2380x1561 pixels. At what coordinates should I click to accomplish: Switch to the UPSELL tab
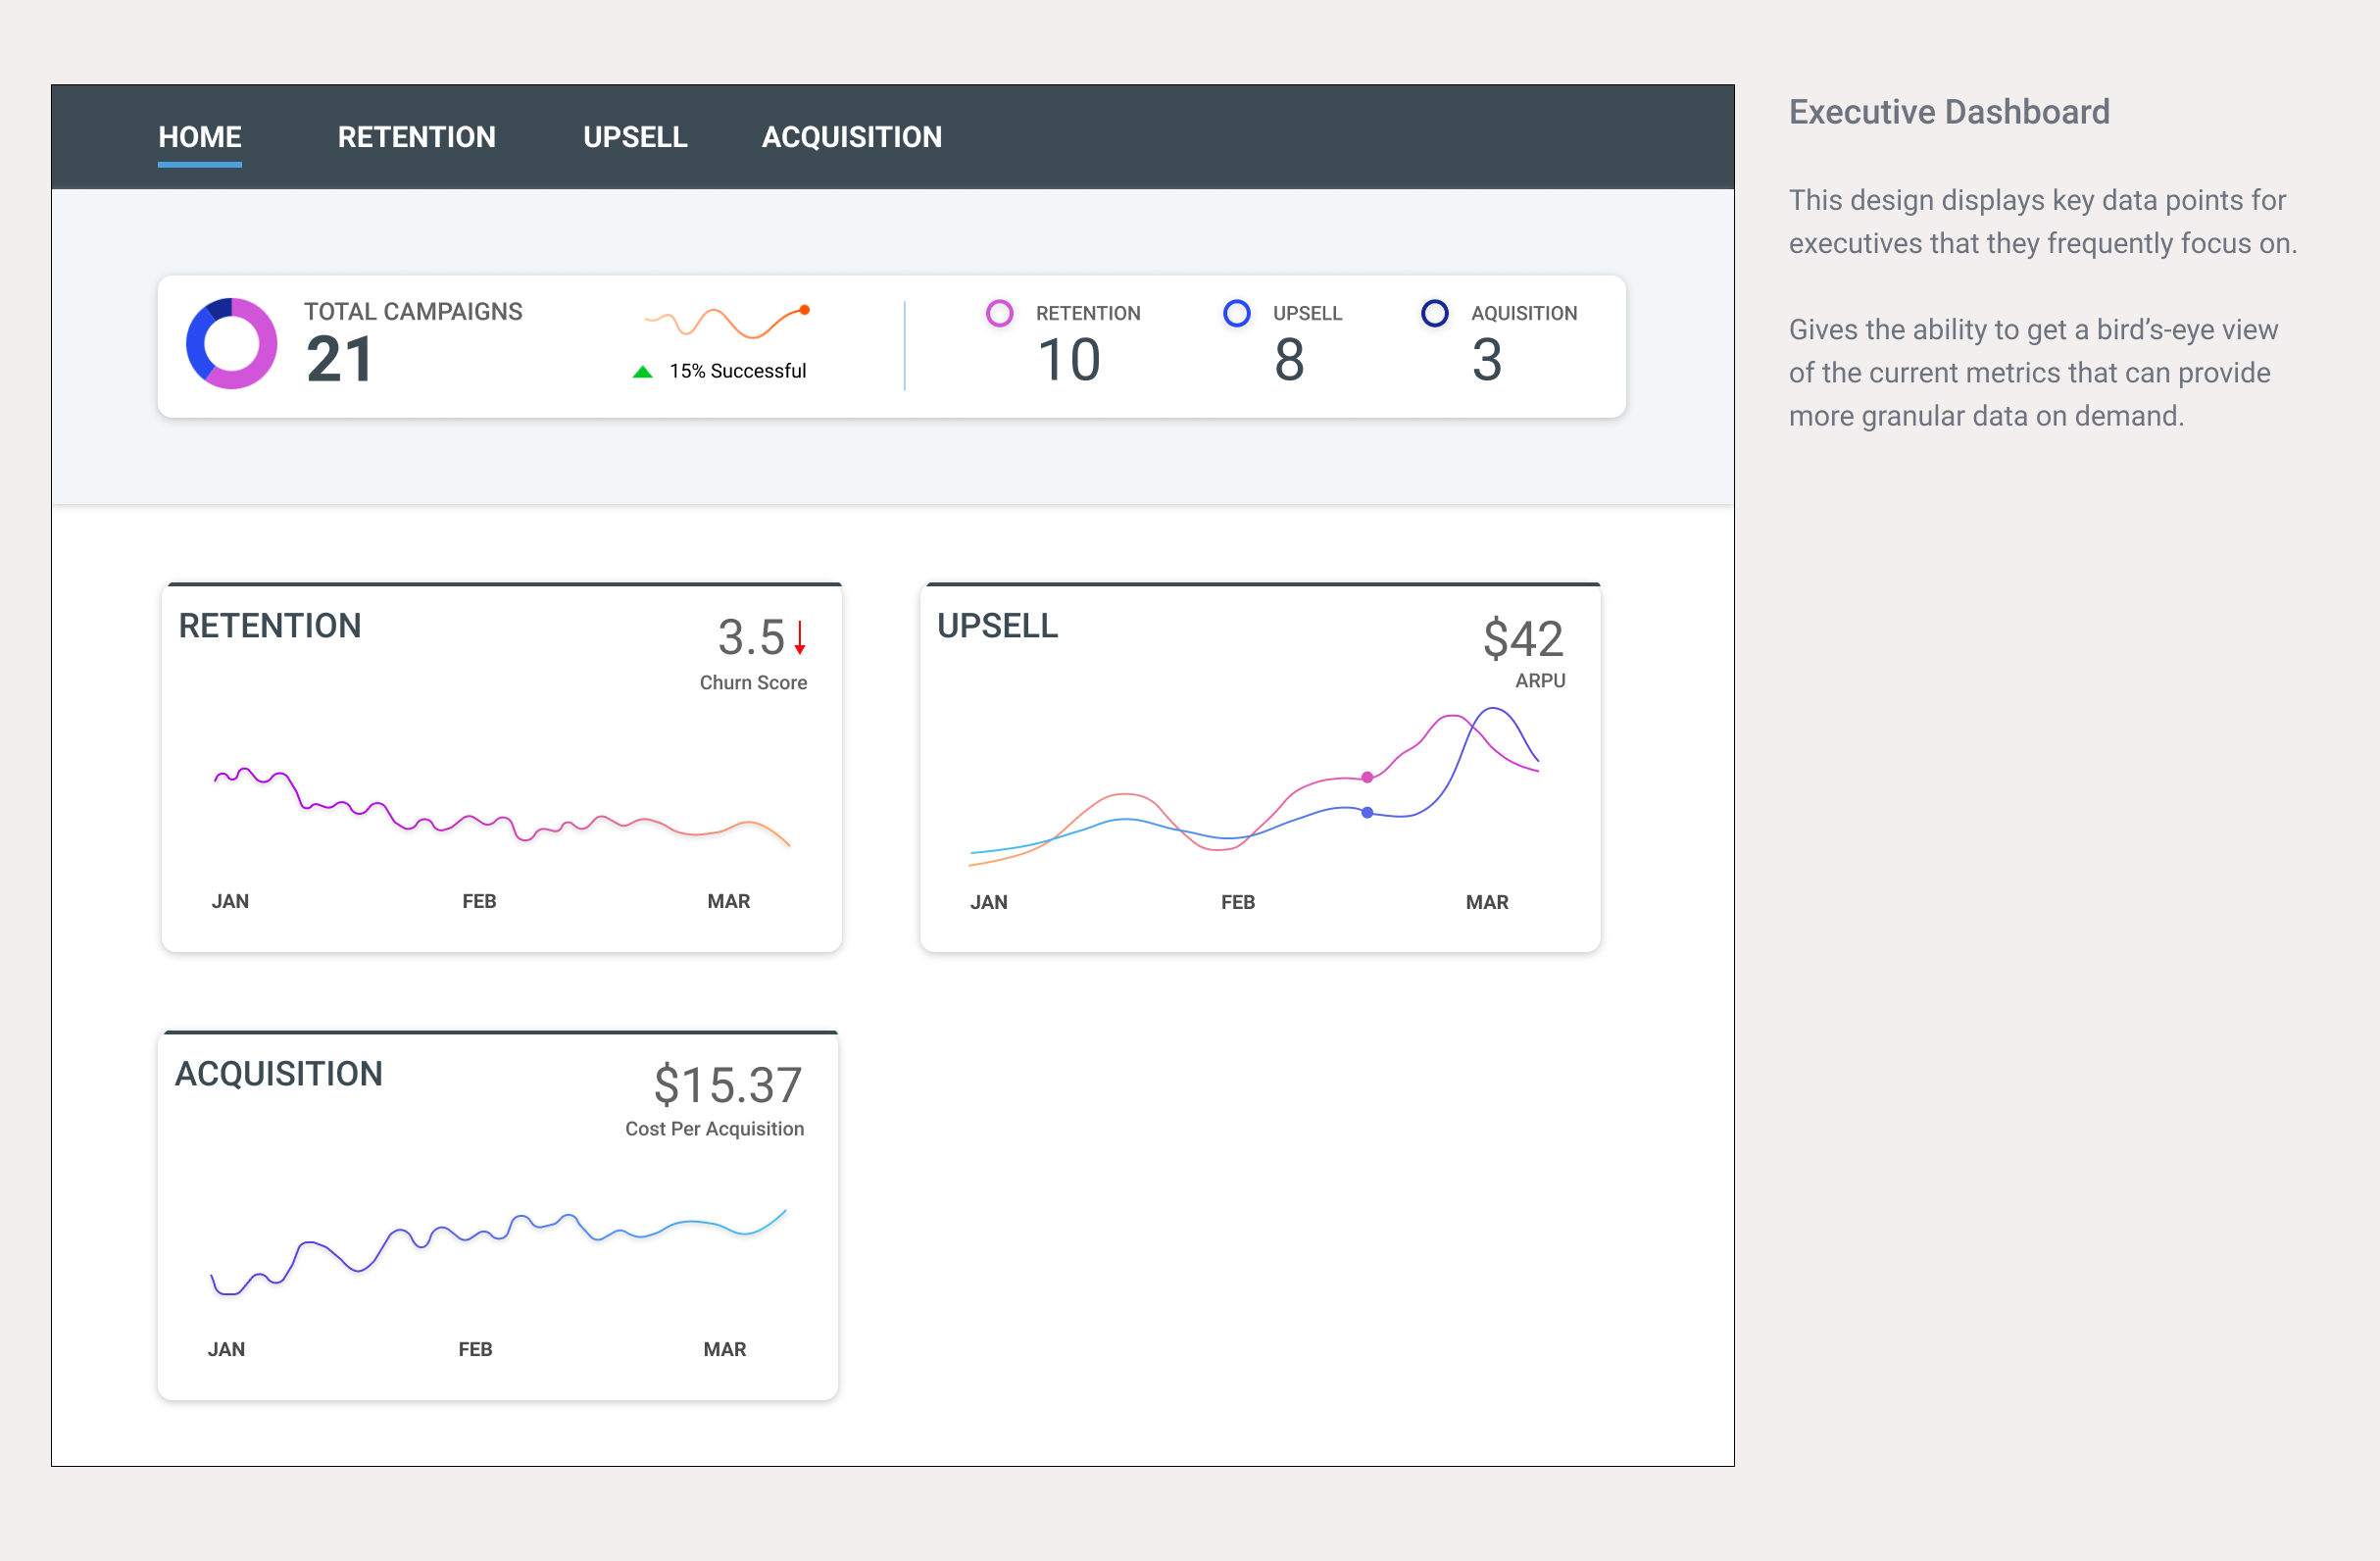[x=635, y=137]
